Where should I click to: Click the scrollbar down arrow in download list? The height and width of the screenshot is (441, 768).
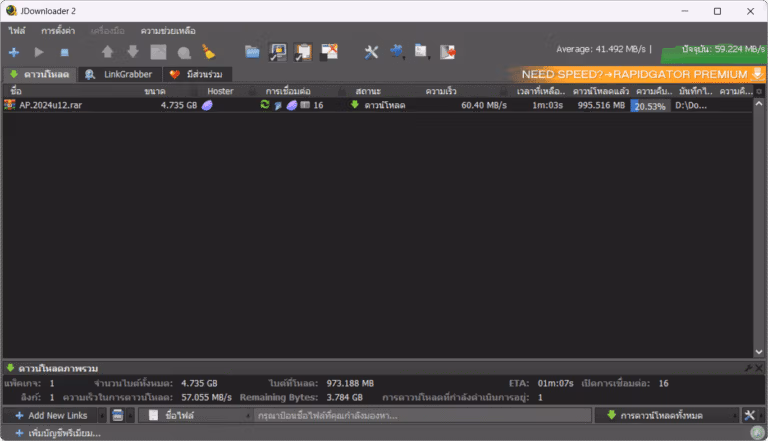point(759,352)
